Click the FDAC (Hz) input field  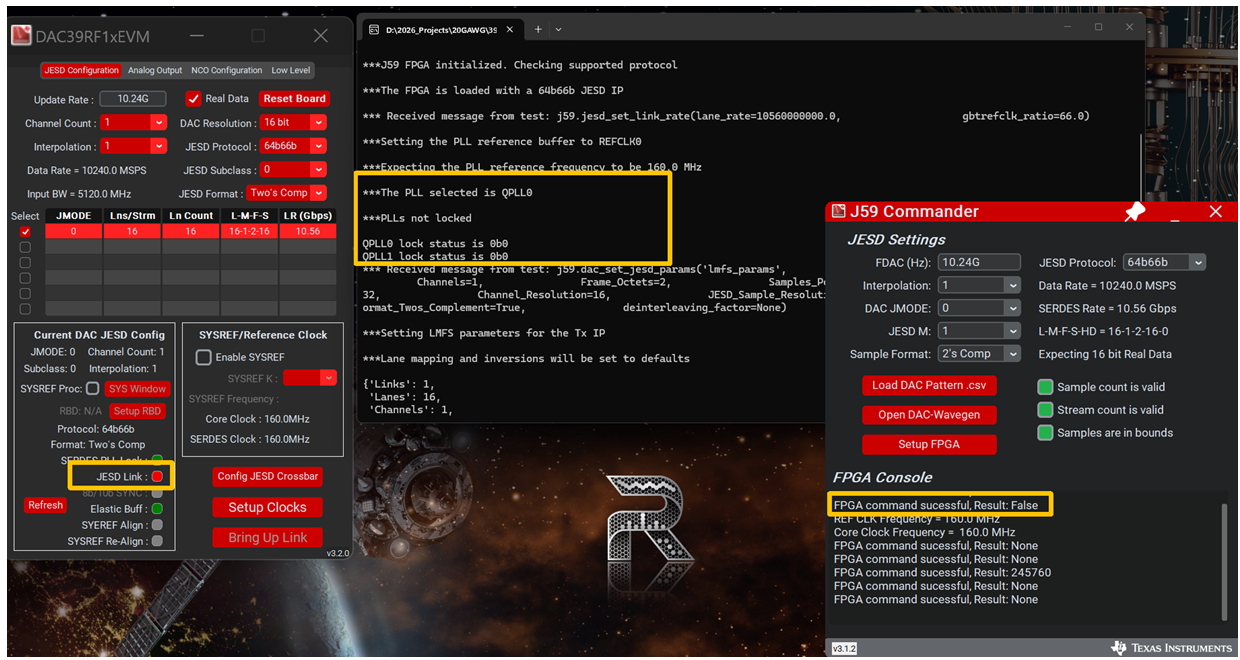[979, 263]
